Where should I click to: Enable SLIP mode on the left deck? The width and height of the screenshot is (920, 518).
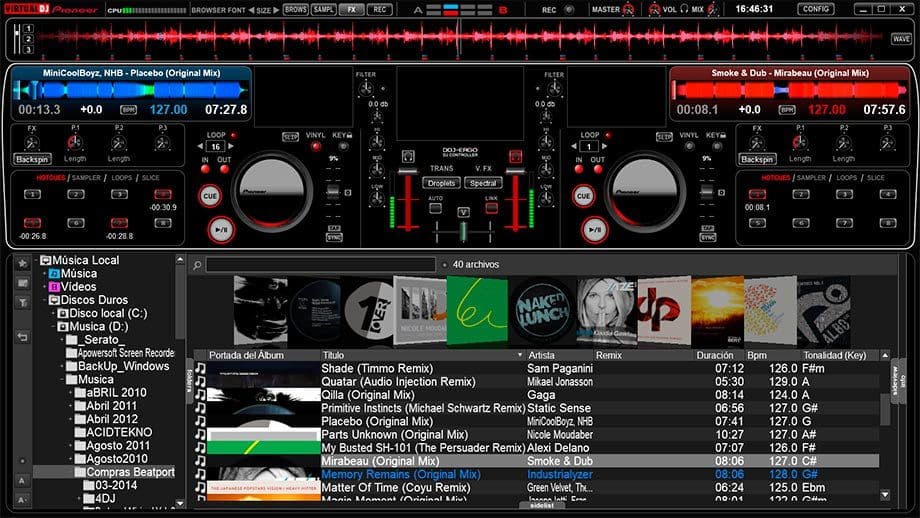(290, 137)
